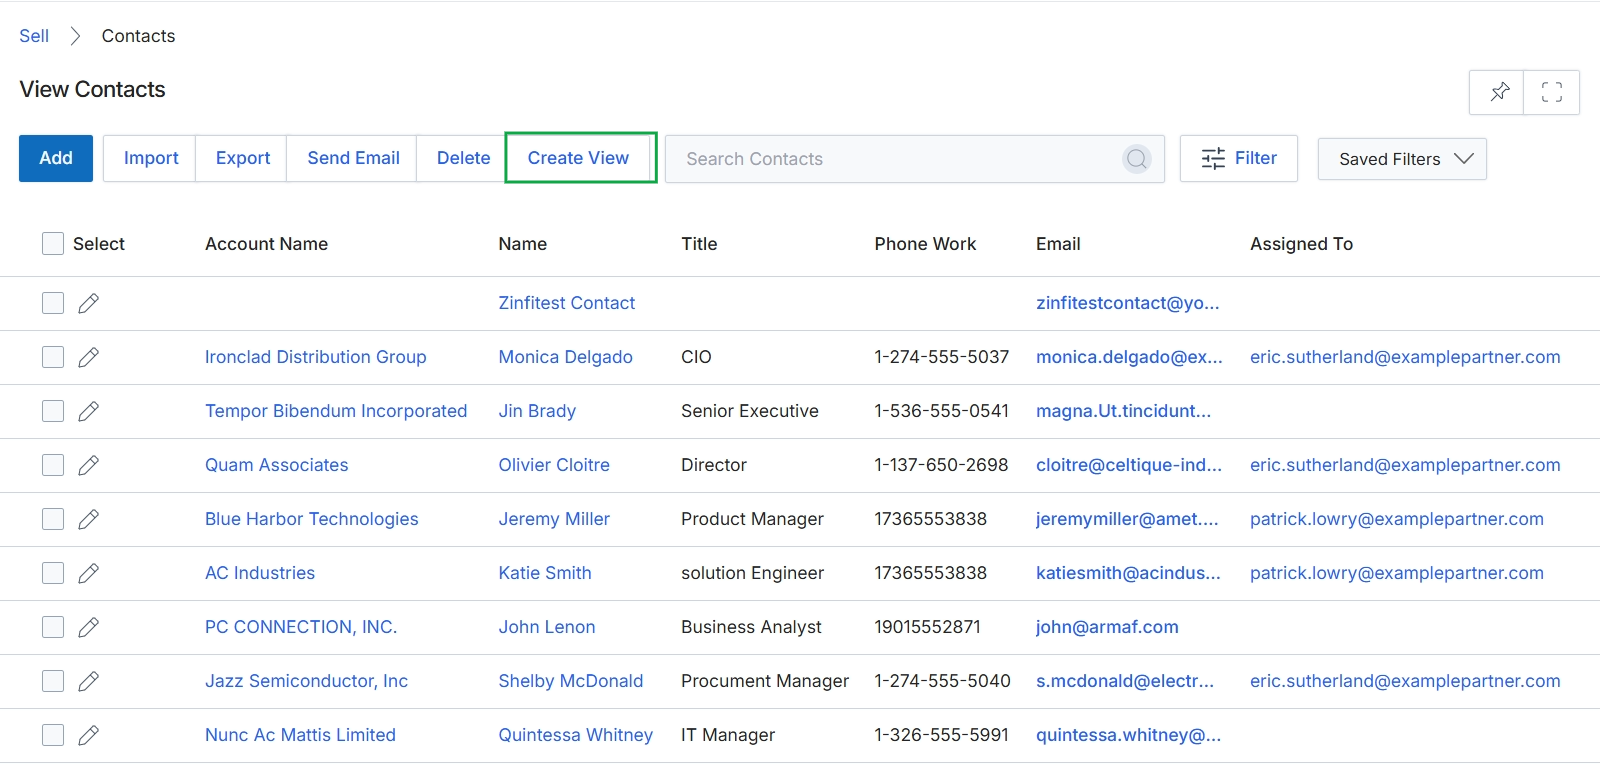Open Ironclad Distribution Group account
The image size is (1600, 764).
tap(315, 357)
